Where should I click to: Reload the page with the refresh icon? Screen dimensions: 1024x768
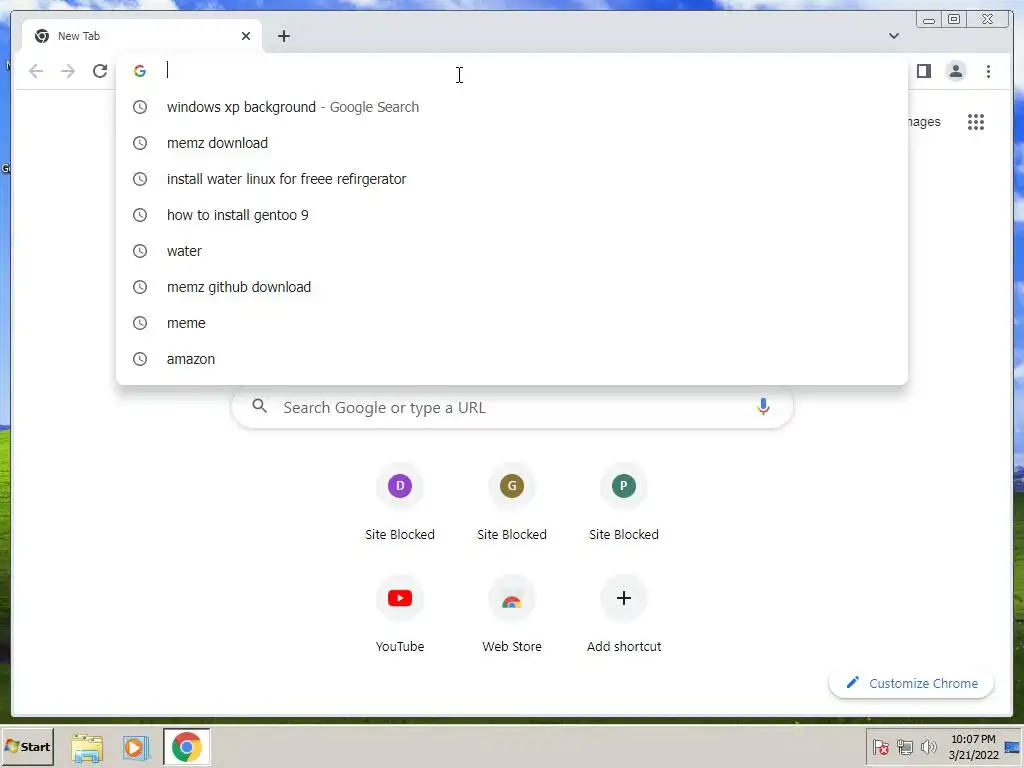pos(100,71)
